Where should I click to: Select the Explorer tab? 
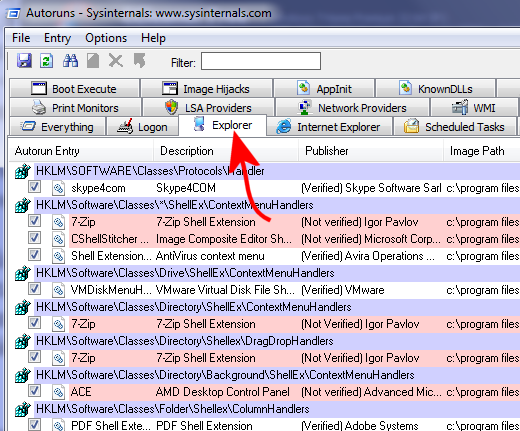[x=223, y=125]
